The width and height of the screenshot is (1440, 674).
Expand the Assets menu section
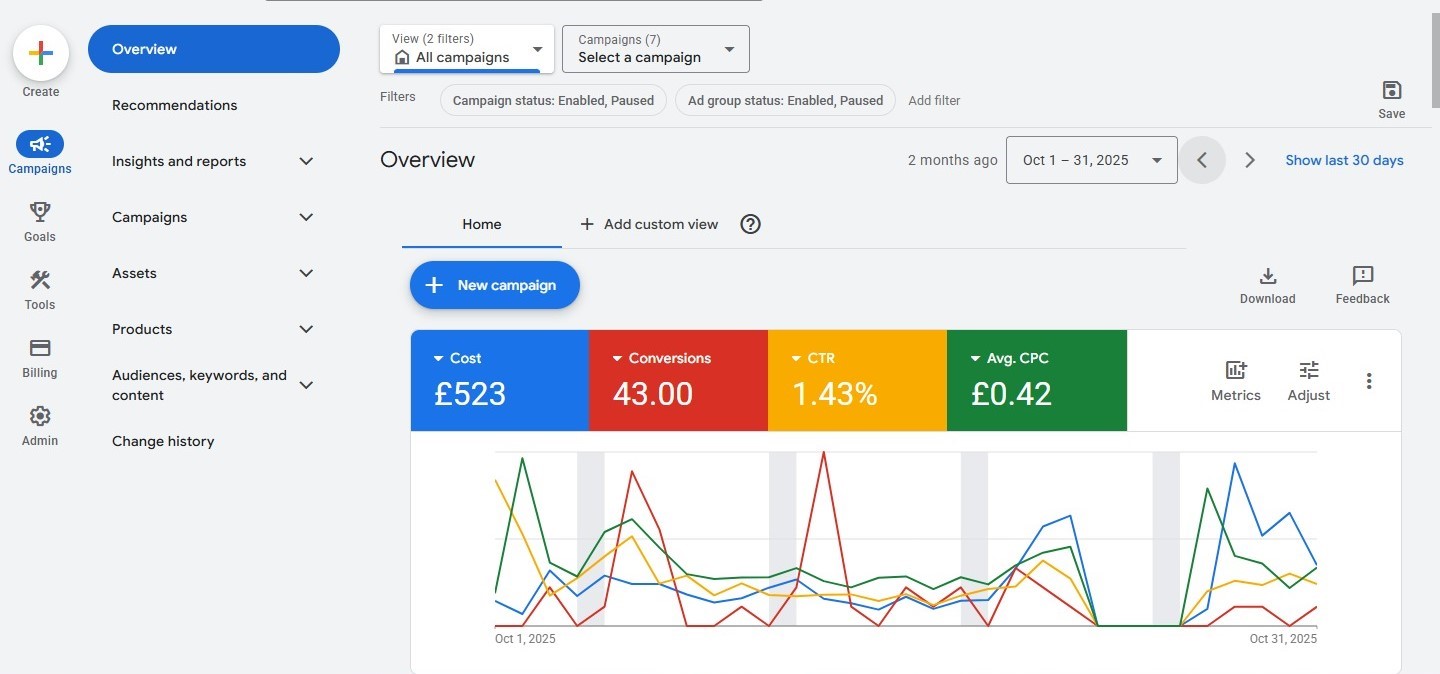tap(306, 273)
